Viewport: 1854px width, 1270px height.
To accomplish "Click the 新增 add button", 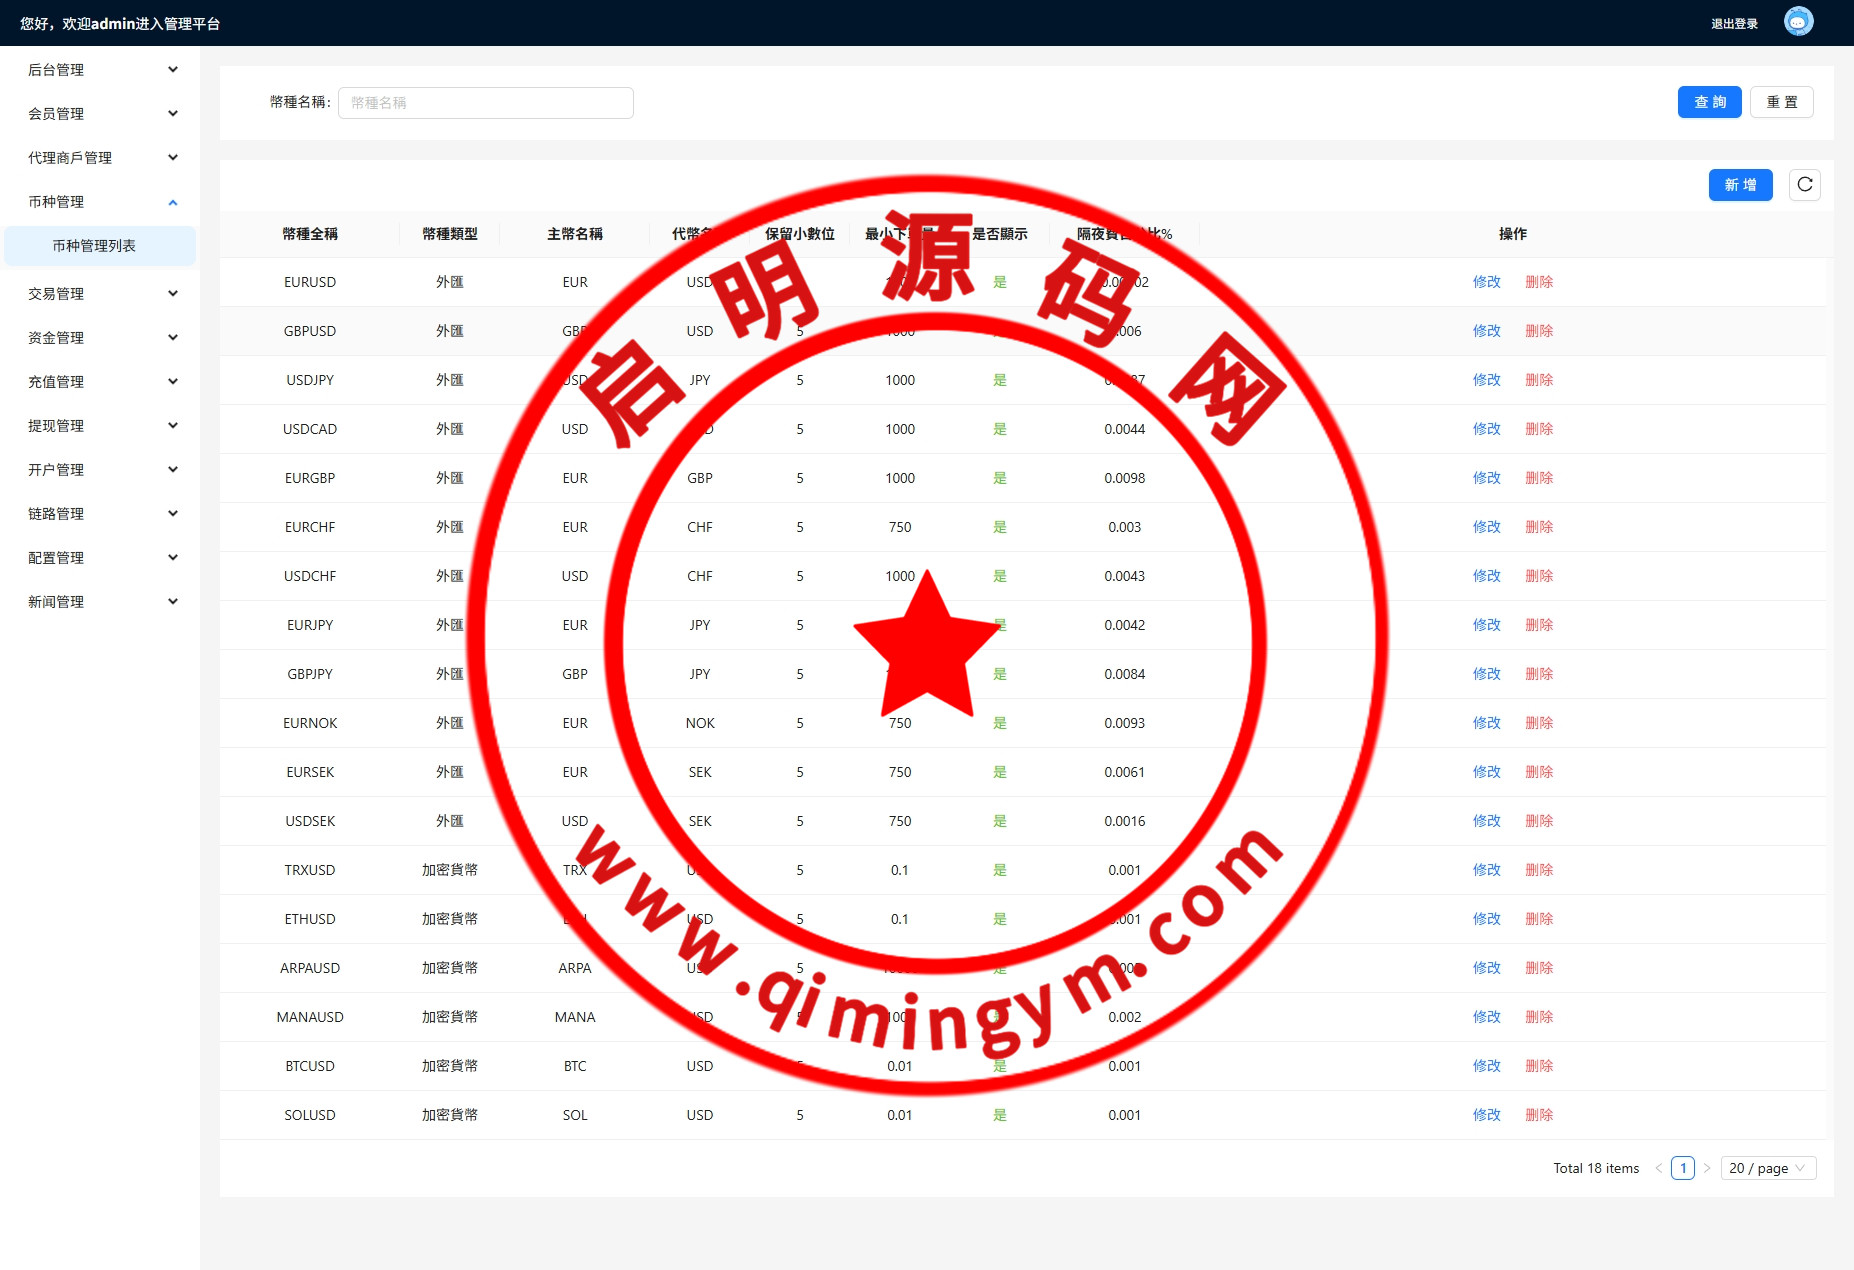I will 1740,185.
